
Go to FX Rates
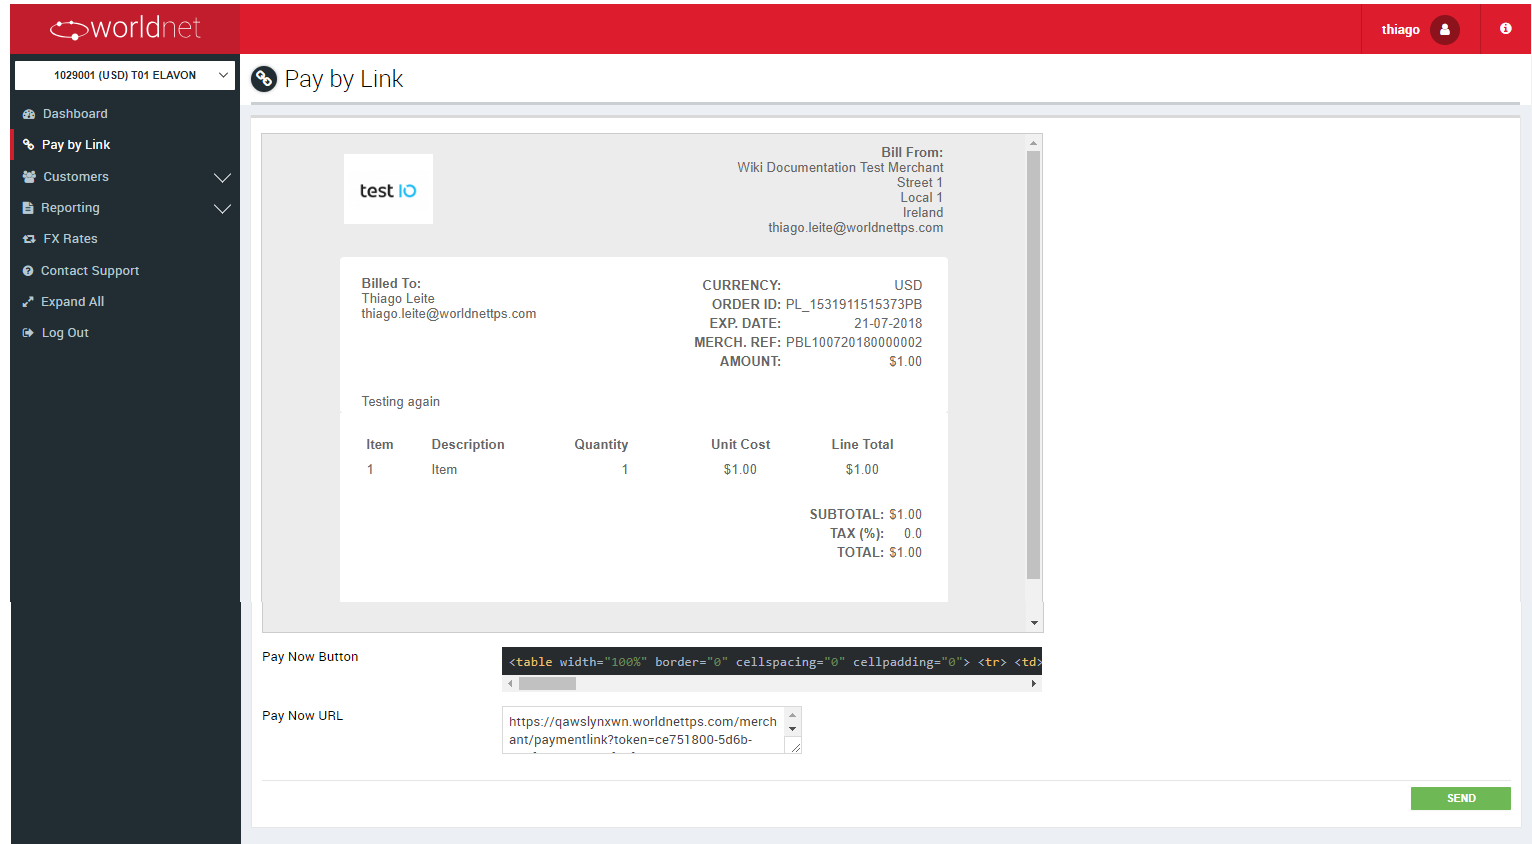pyautogui.click(x=71, y=239)
